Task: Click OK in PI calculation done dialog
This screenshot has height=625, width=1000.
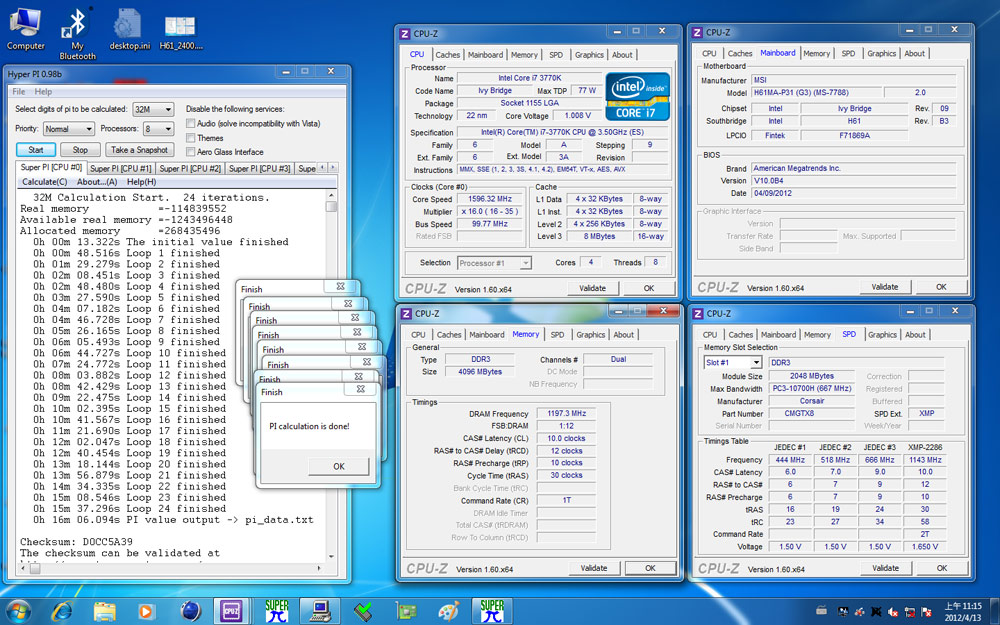Action: 338,466
